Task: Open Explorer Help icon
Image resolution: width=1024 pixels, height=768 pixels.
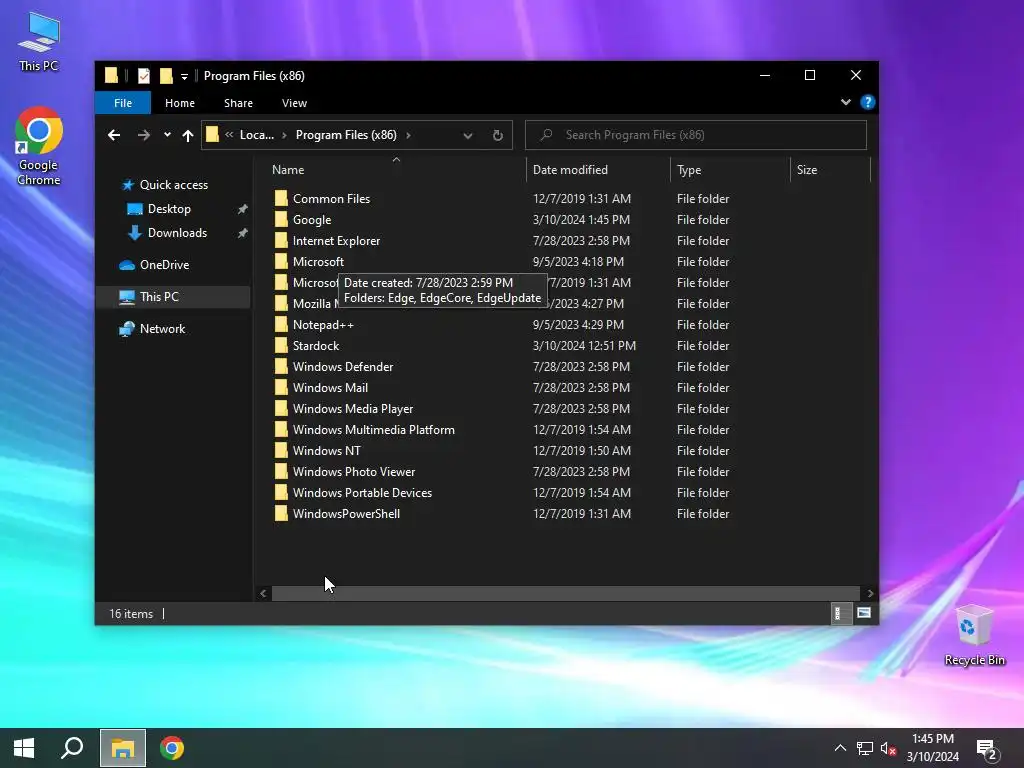Action: [x=867, y=103]
